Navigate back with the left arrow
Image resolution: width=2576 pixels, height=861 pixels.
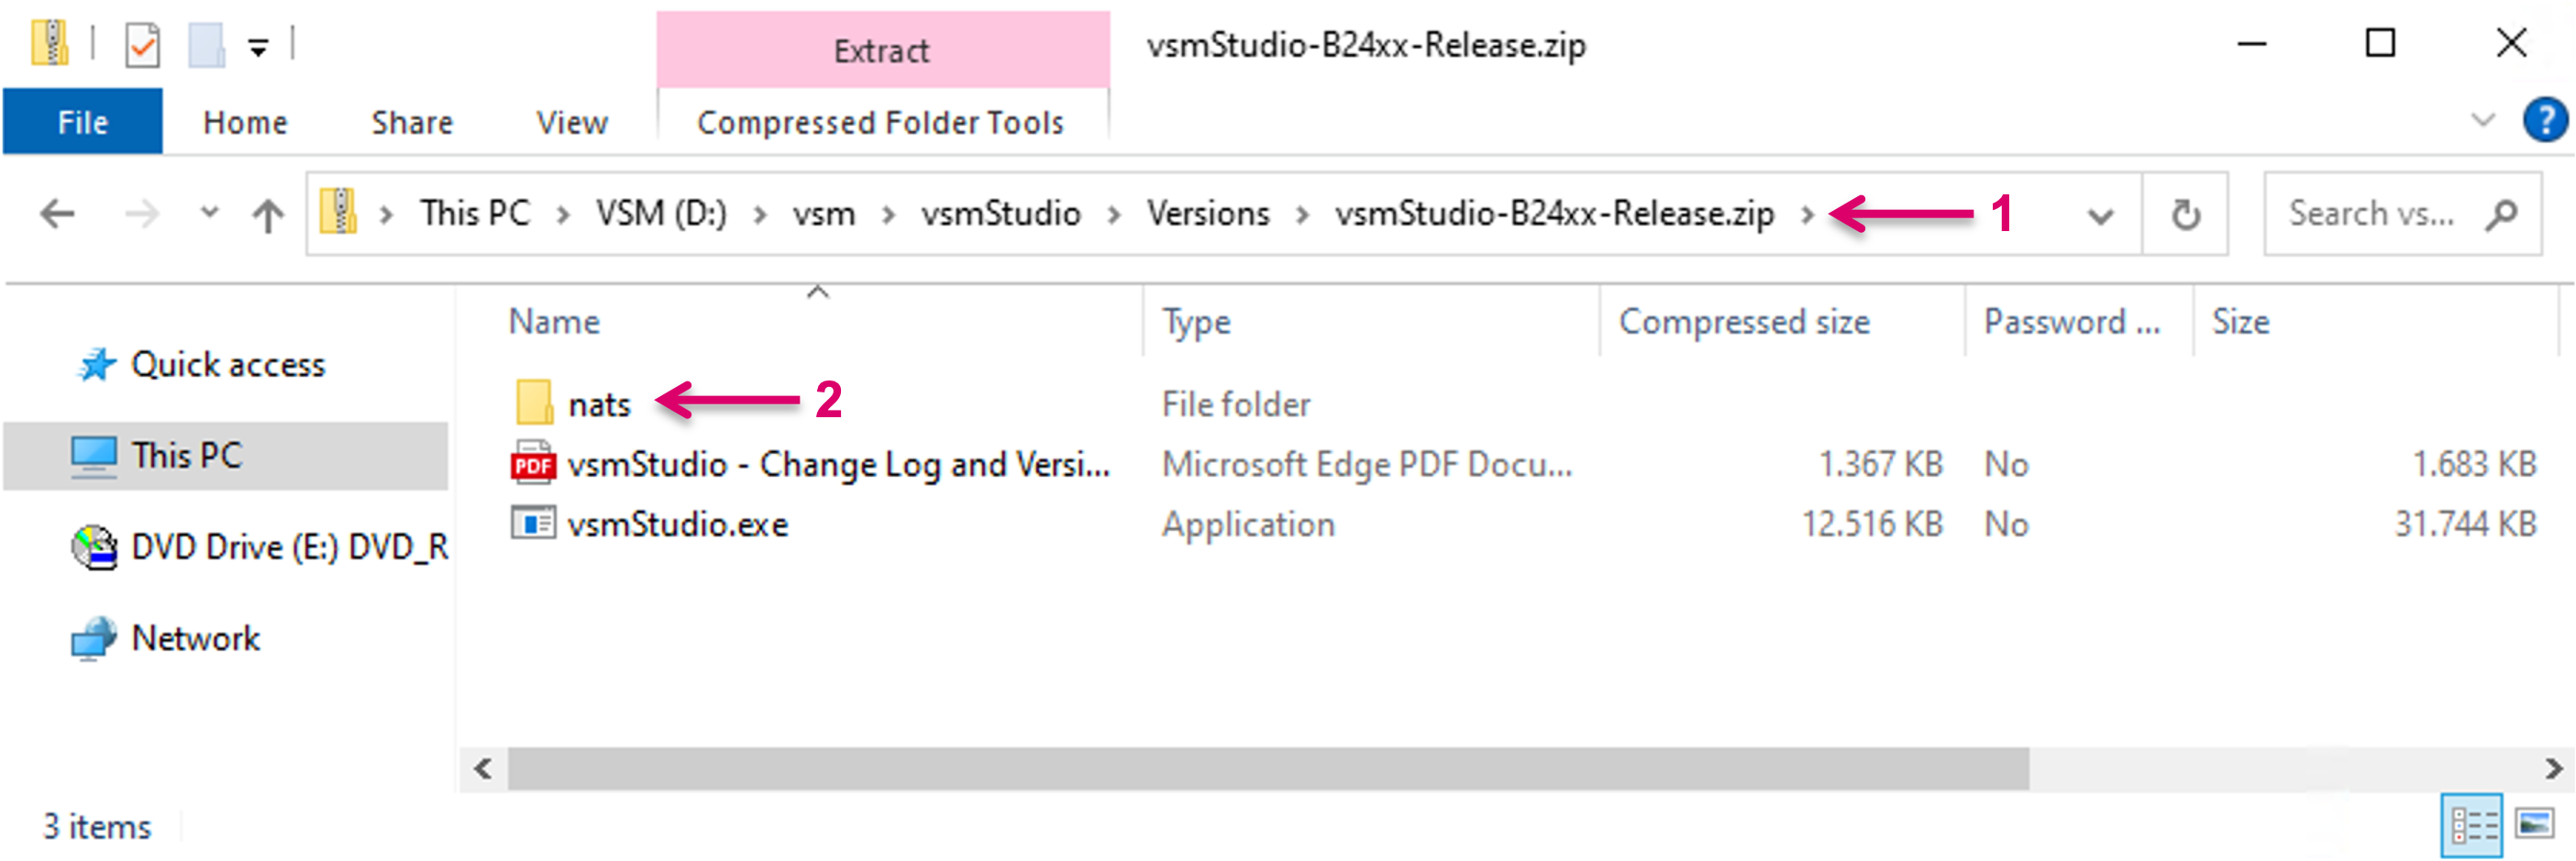[58, 214]
